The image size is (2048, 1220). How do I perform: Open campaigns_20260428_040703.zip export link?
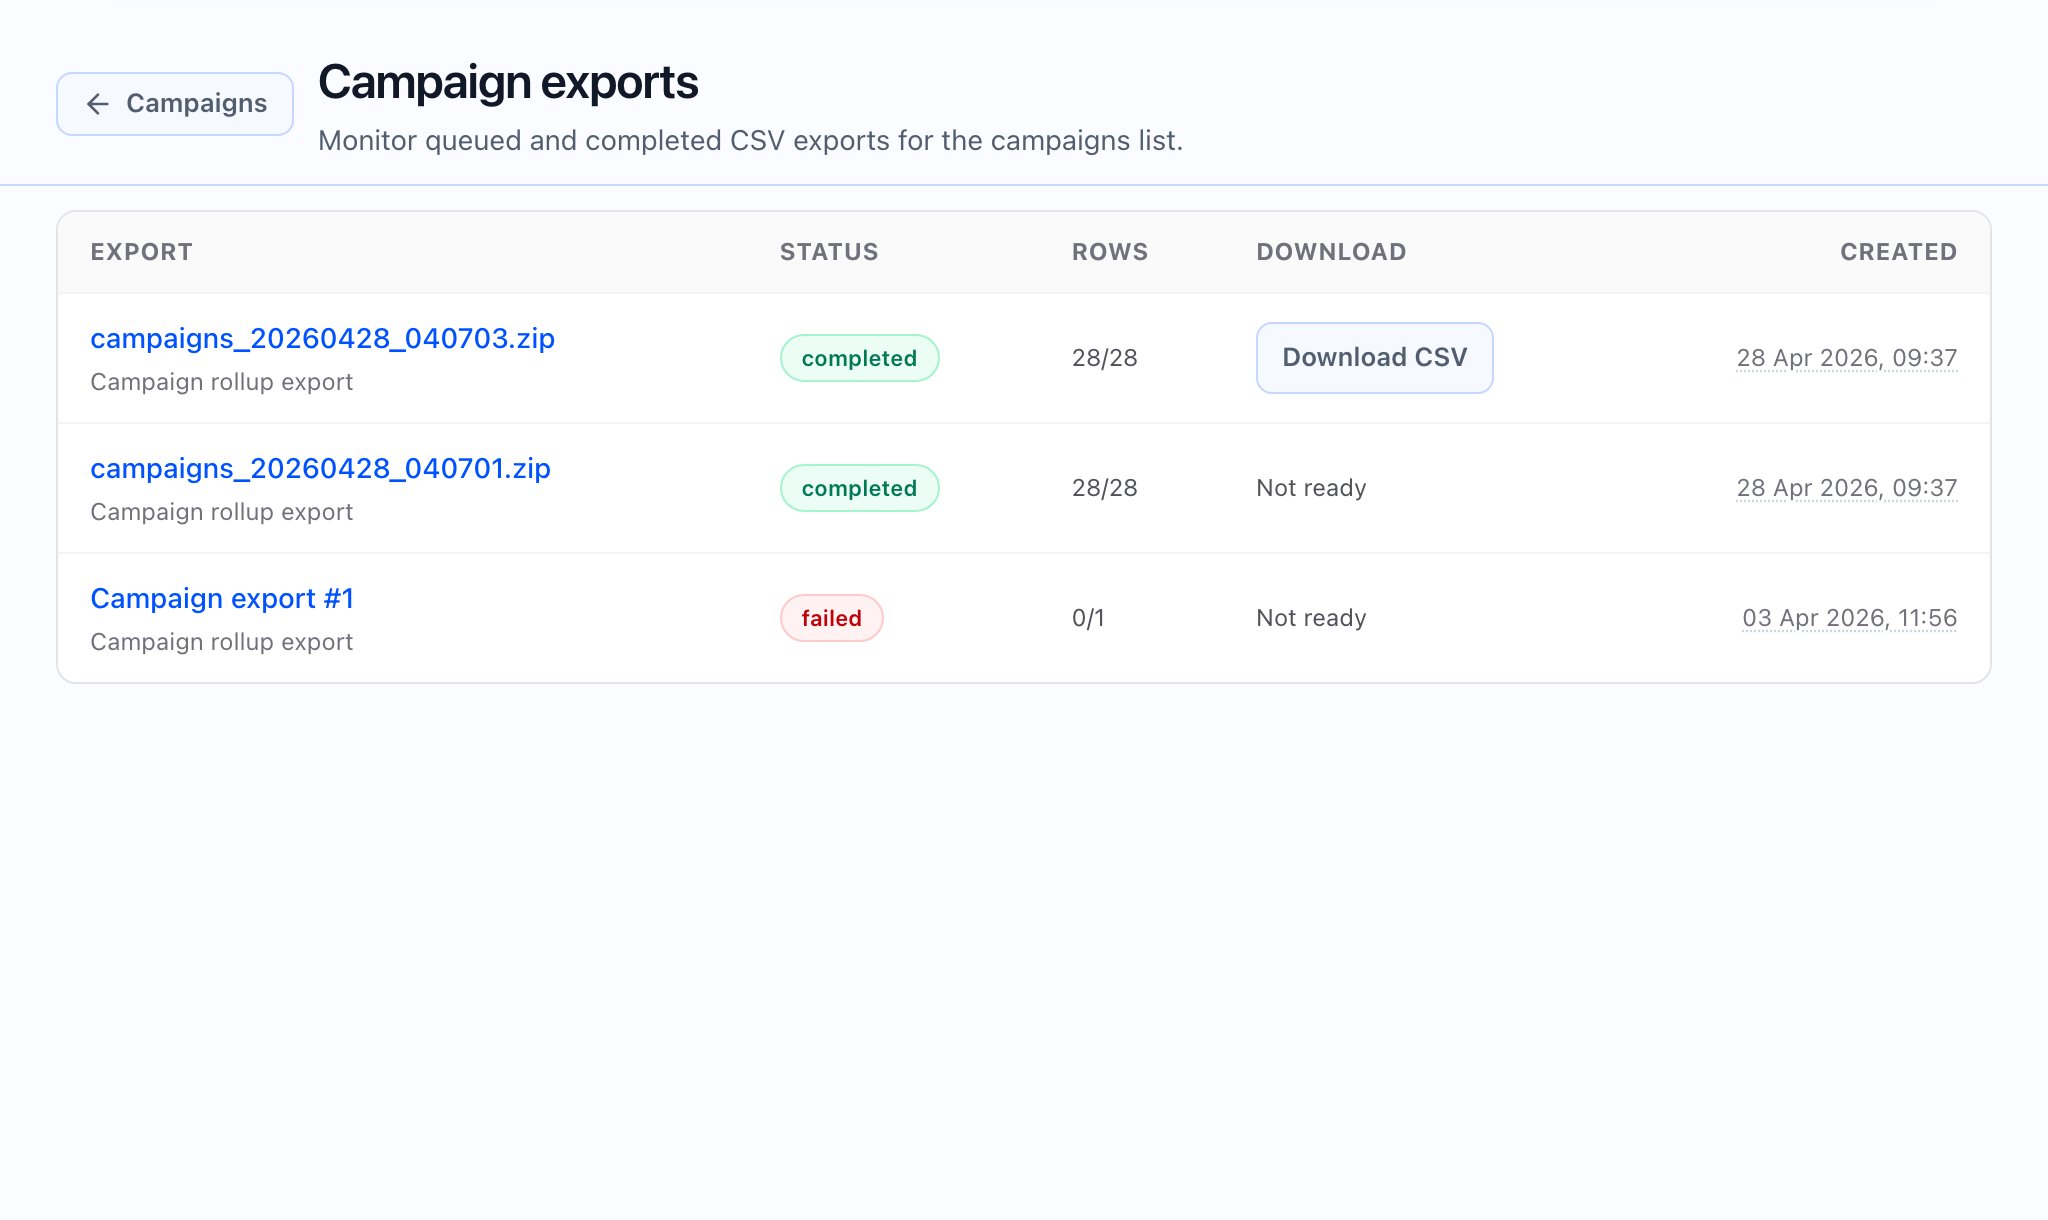click(x=322, y=339)
